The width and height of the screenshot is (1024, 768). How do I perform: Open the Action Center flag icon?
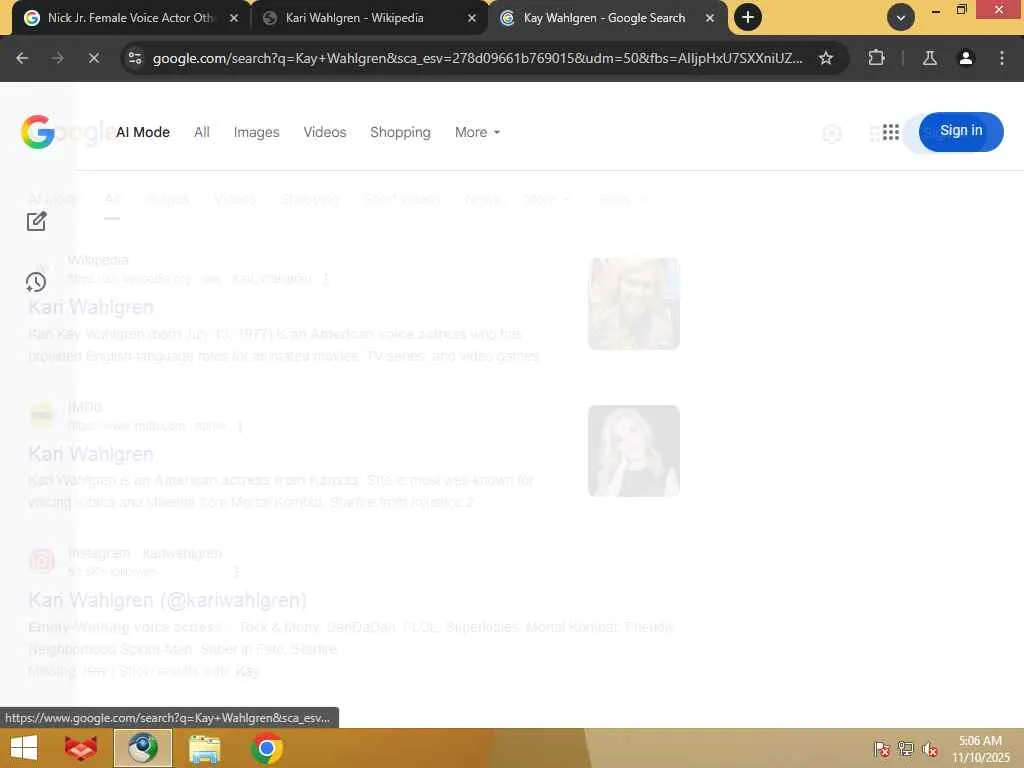881,748
